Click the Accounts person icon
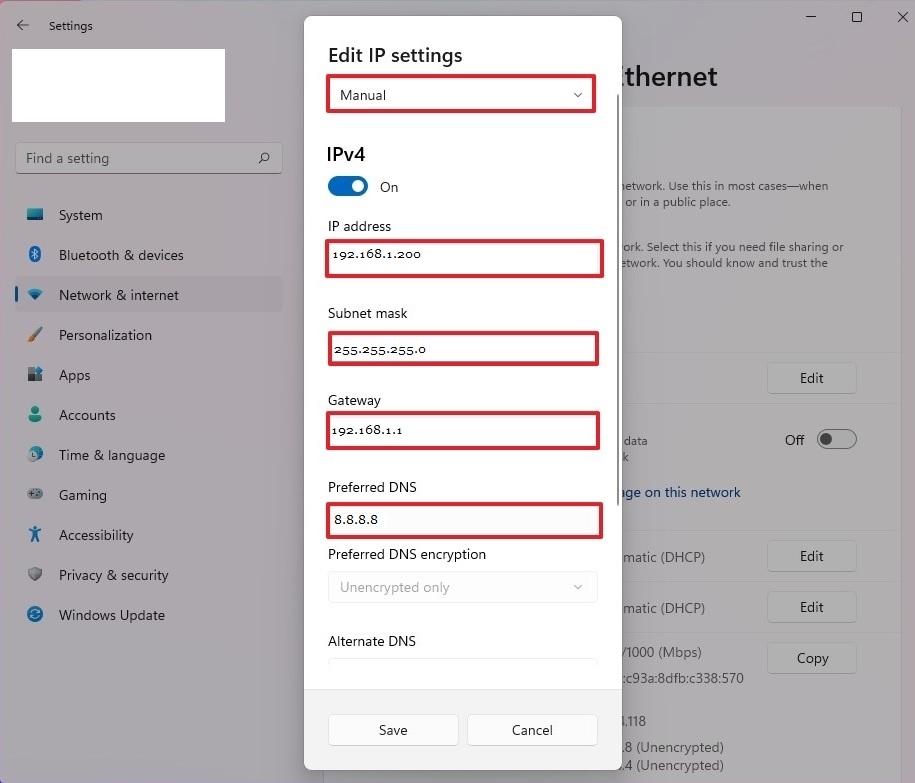Viewport: 915px width, 783px height. click(x=36, y=415)
